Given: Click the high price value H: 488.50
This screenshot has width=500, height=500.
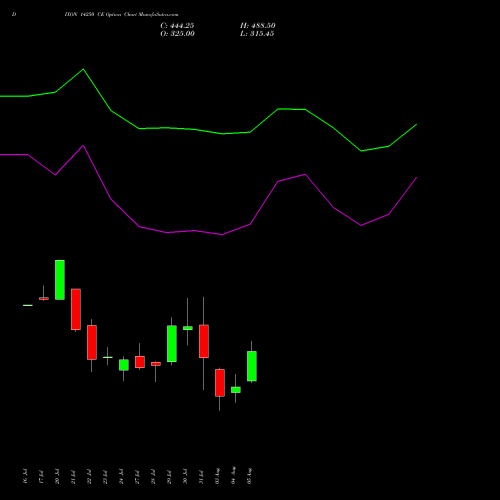Looking at the screenshot, I should [x=258, y=26].
